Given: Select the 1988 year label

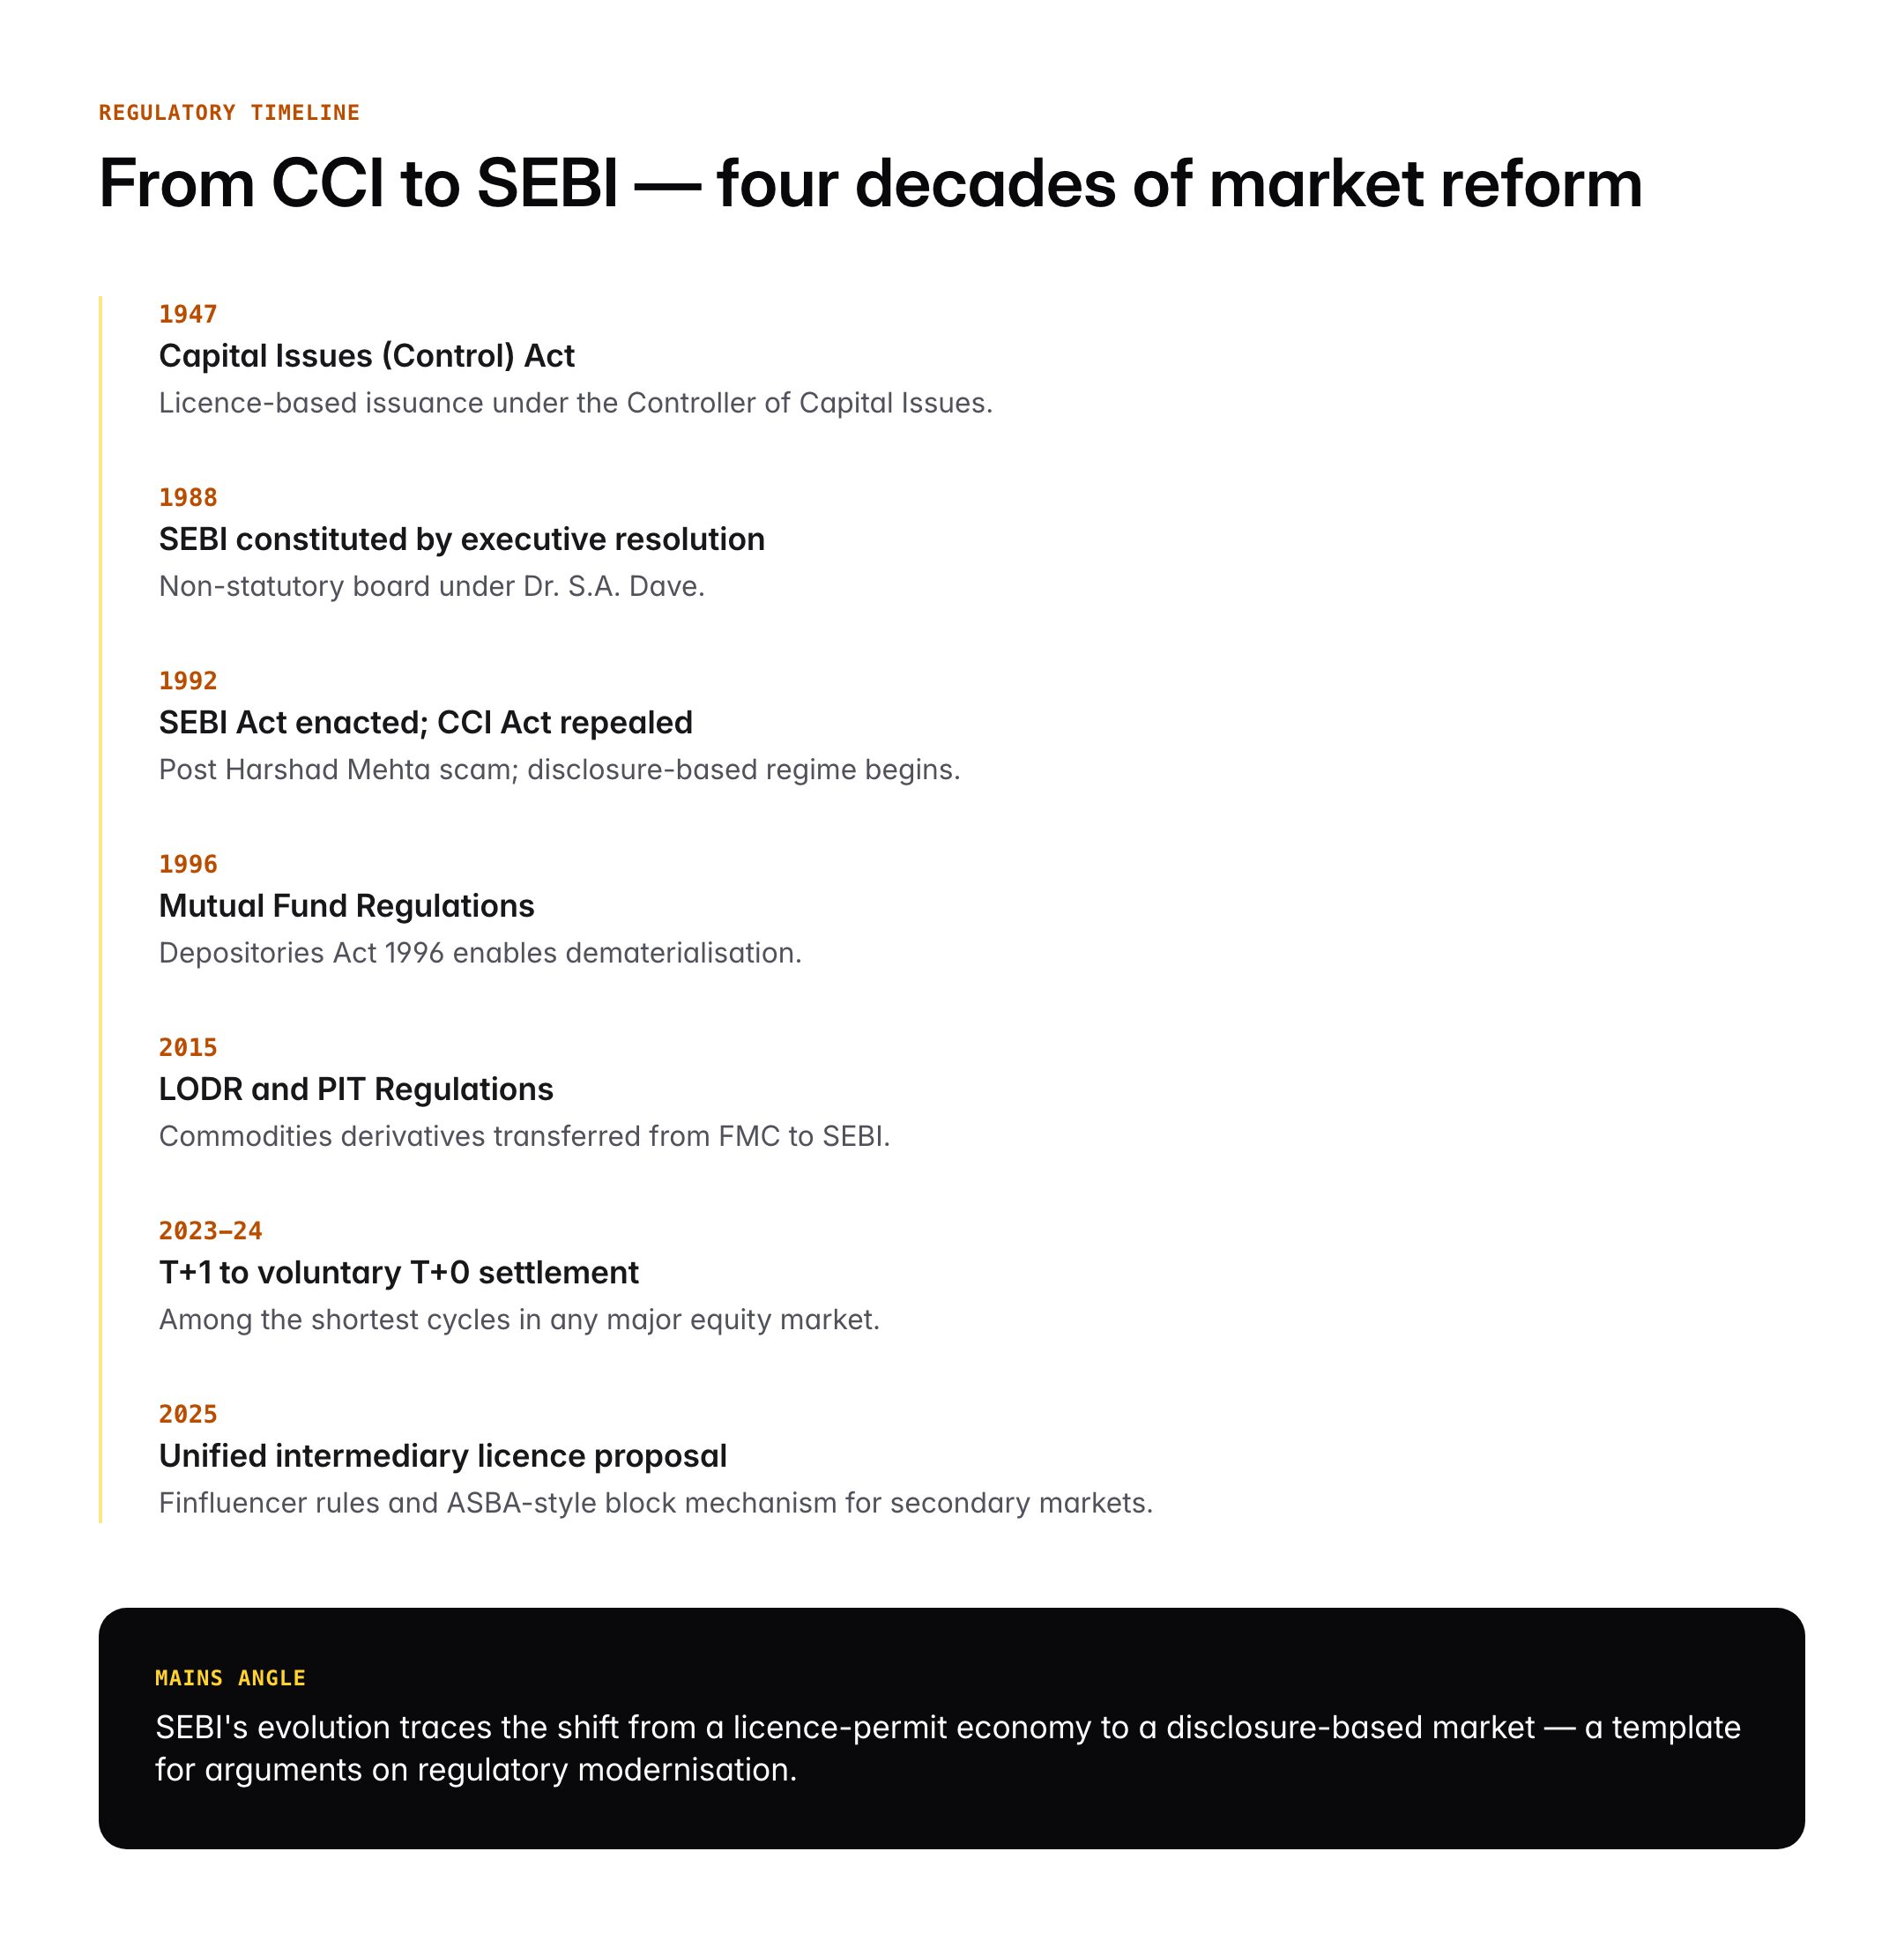Looking at the screenshot, I should (x=188, y=497).
